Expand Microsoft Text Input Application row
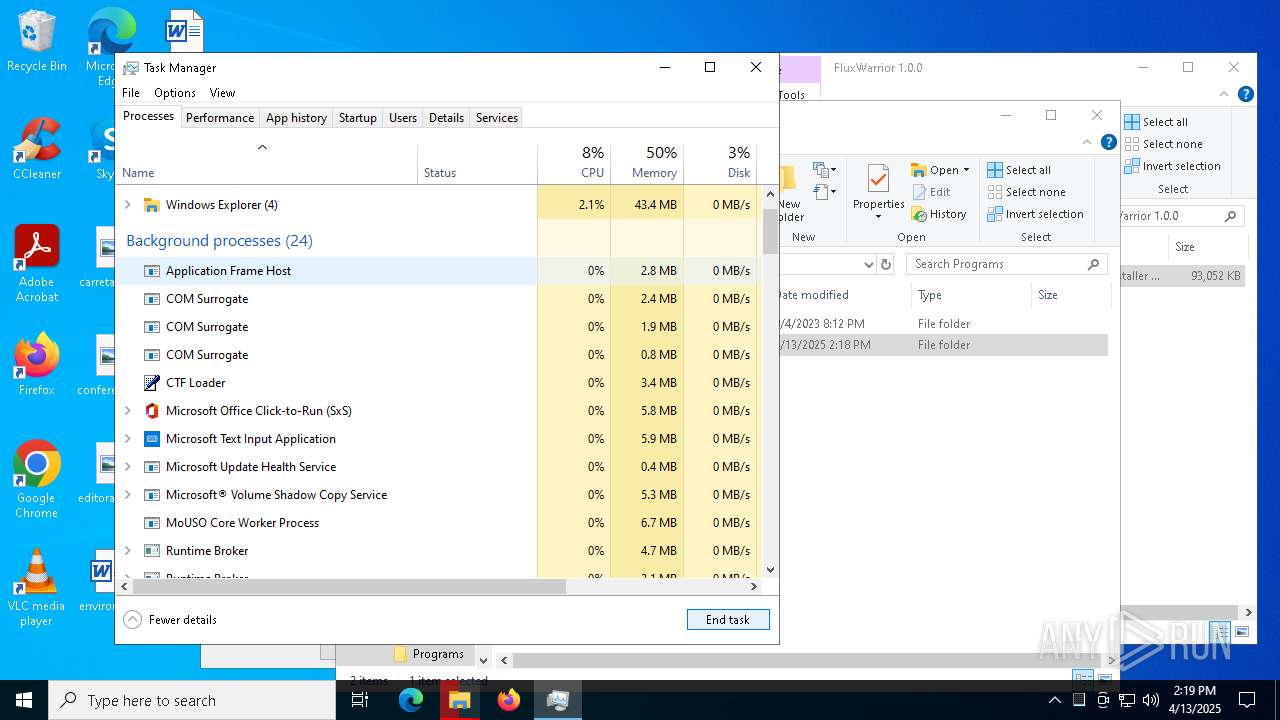 point(127,439)
